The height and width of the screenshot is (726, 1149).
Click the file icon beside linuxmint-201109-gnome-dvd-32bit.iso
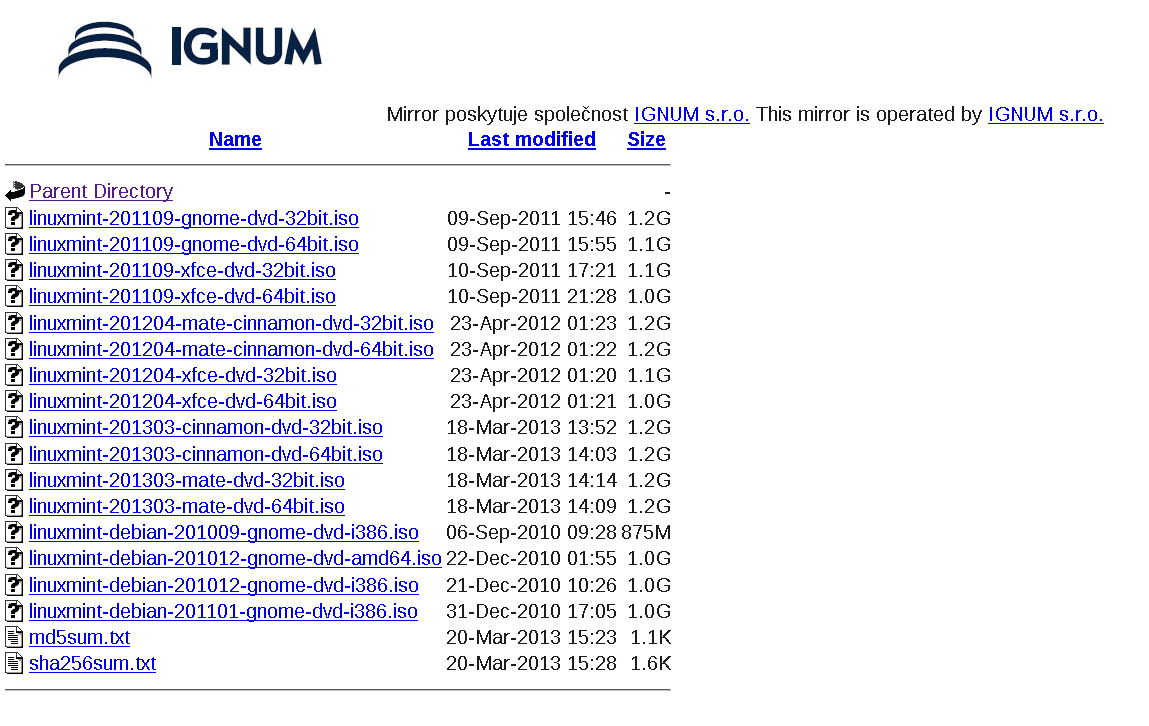pyautogui.click(x=14, y=218)
